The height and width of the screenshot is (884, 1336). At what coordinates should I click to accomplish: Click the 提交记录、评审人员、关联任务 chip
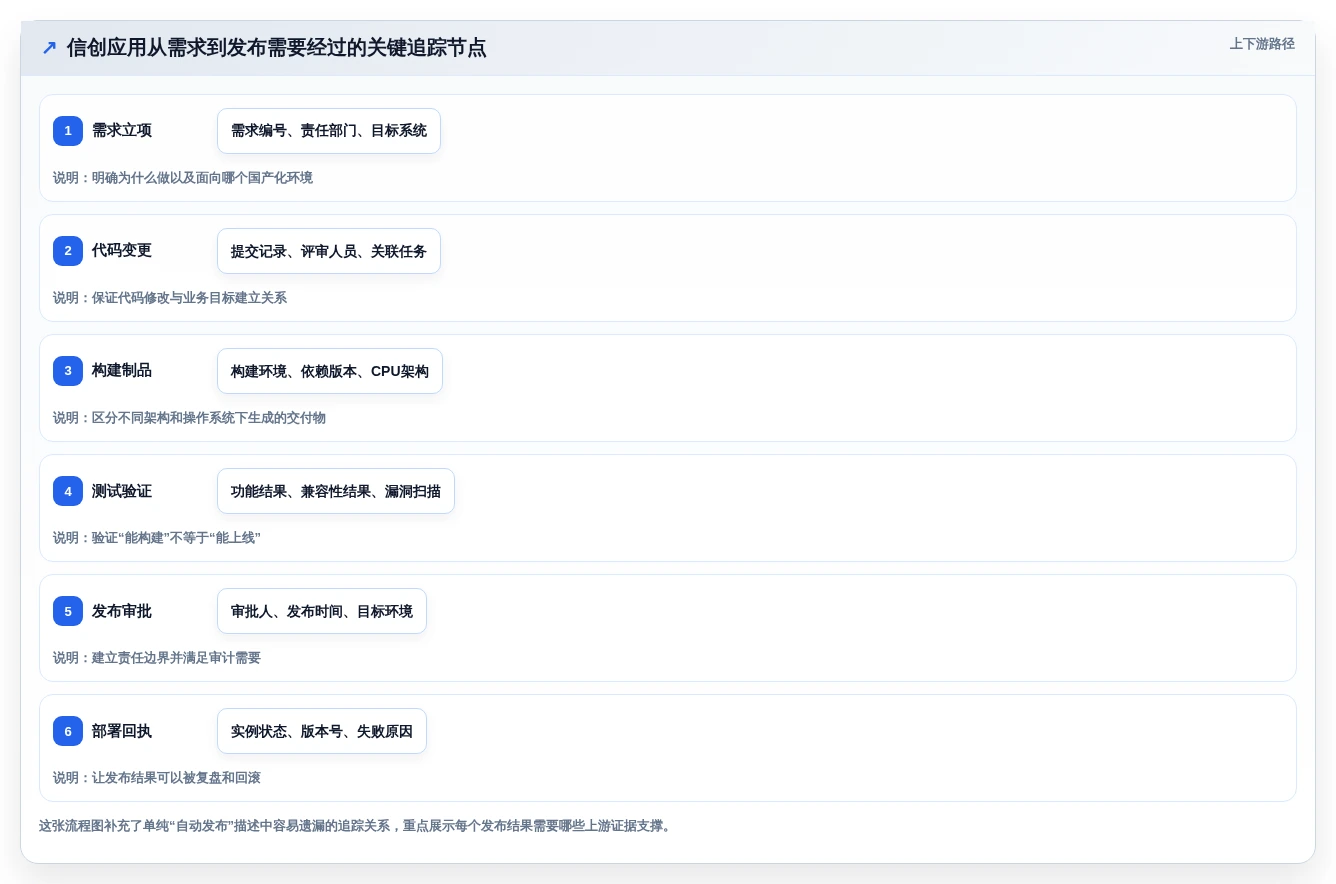click(329, 251)
